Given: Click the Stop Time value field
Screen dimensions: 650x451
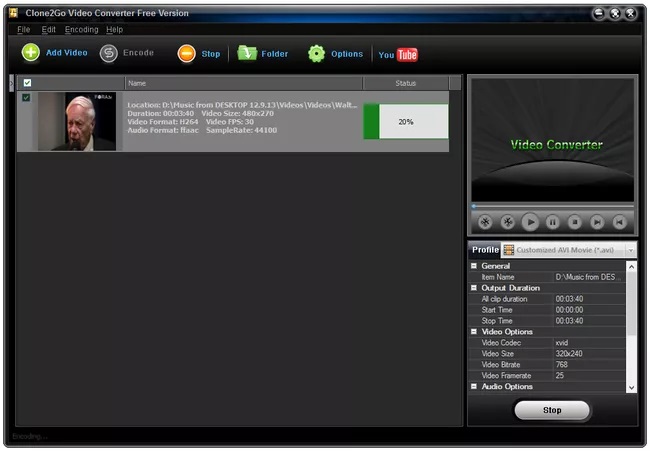Looking at the screenshot, I should tap(589, 321).
